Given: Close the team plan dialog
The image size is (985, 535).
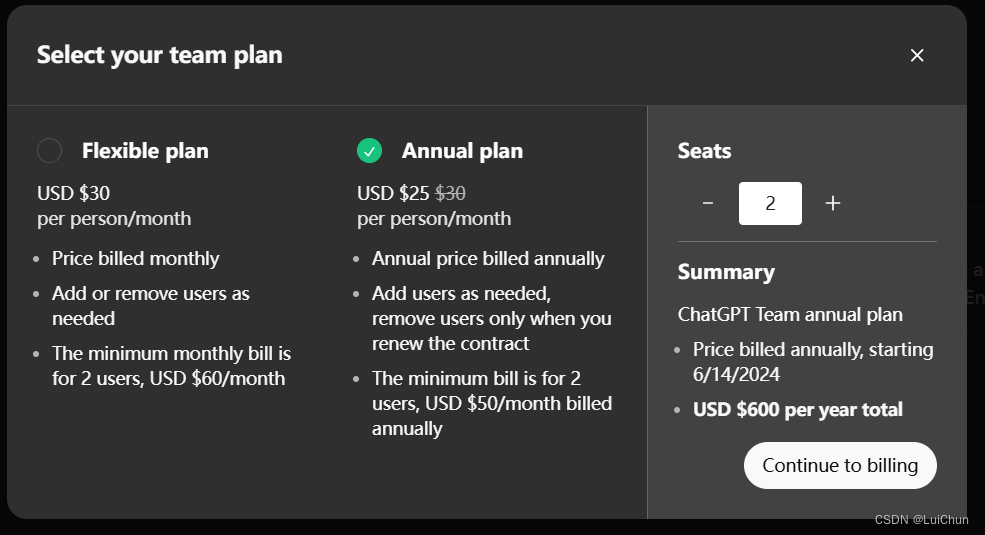Looking at the screenshot, I should tap(917, 55).
